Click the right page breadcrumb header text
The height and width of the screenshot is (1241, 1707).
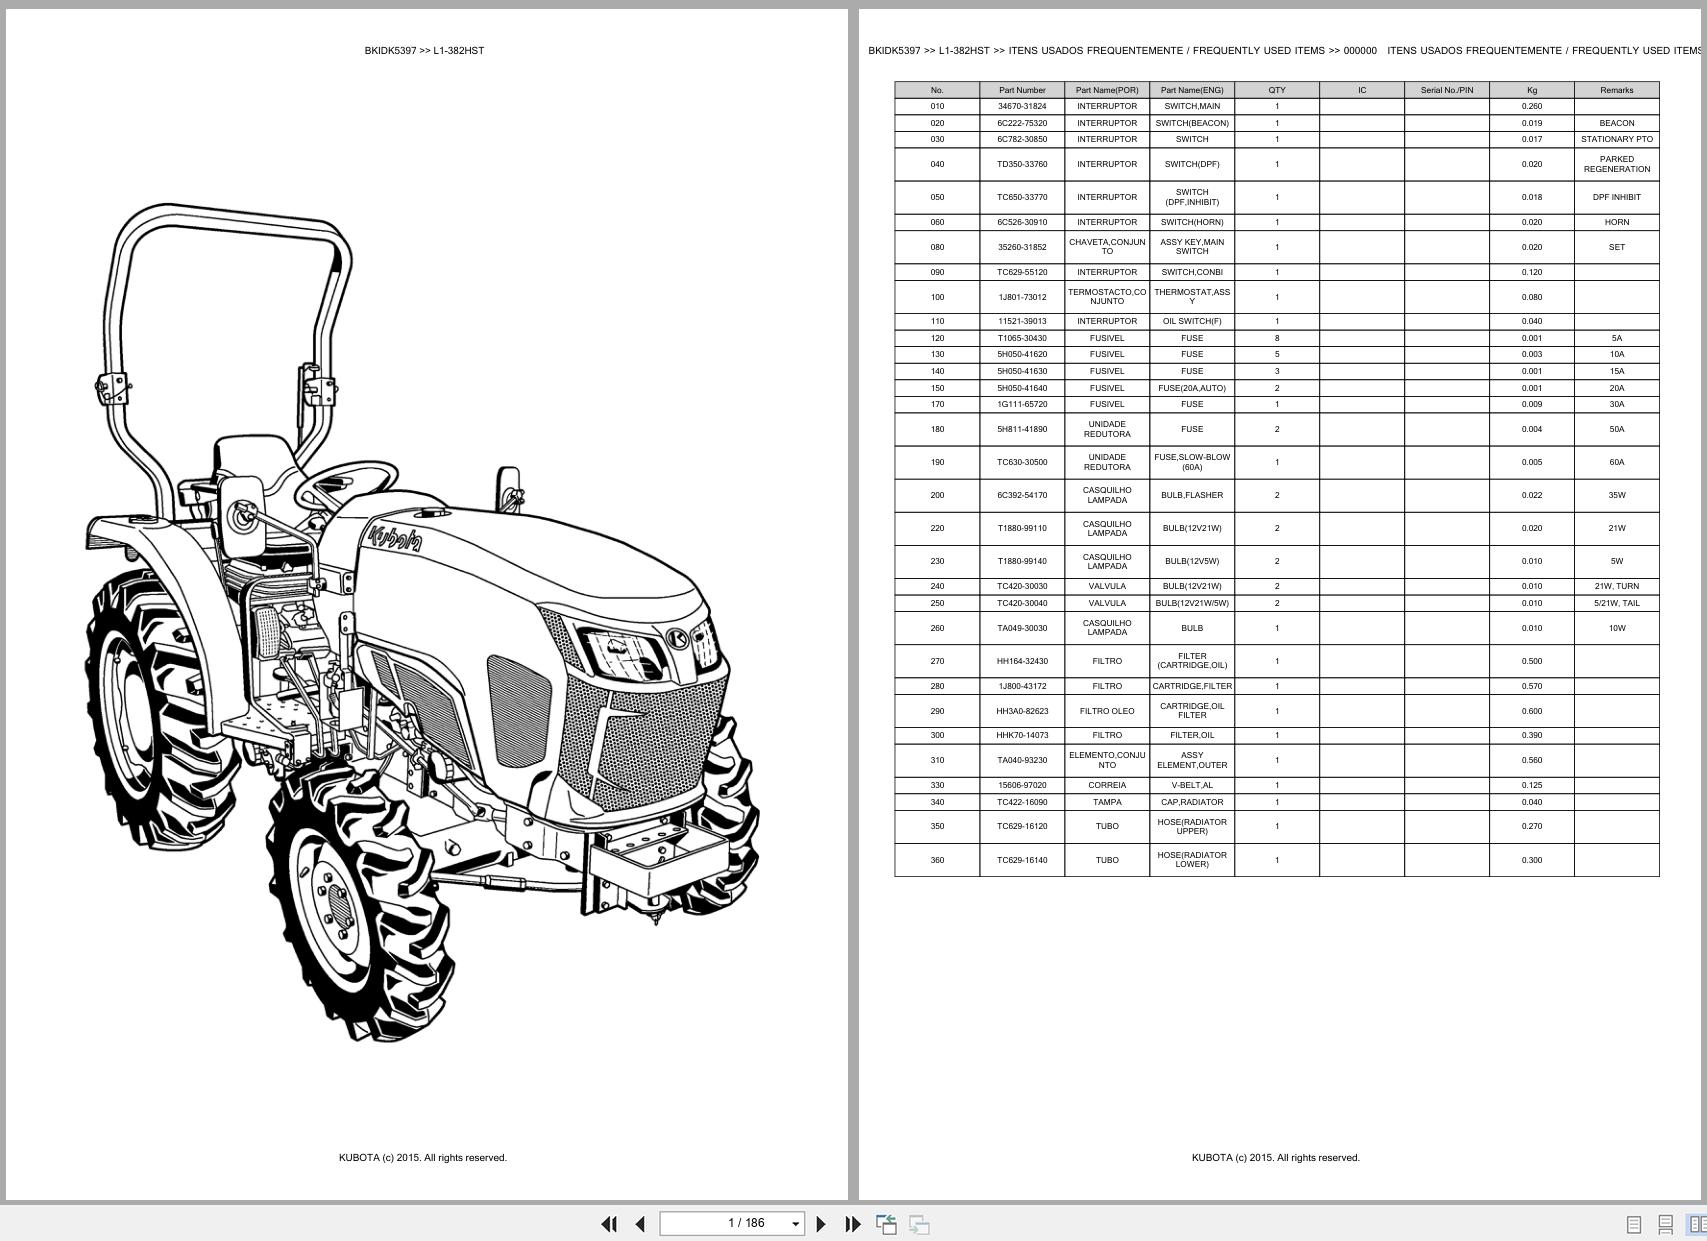pos(1286,50)
